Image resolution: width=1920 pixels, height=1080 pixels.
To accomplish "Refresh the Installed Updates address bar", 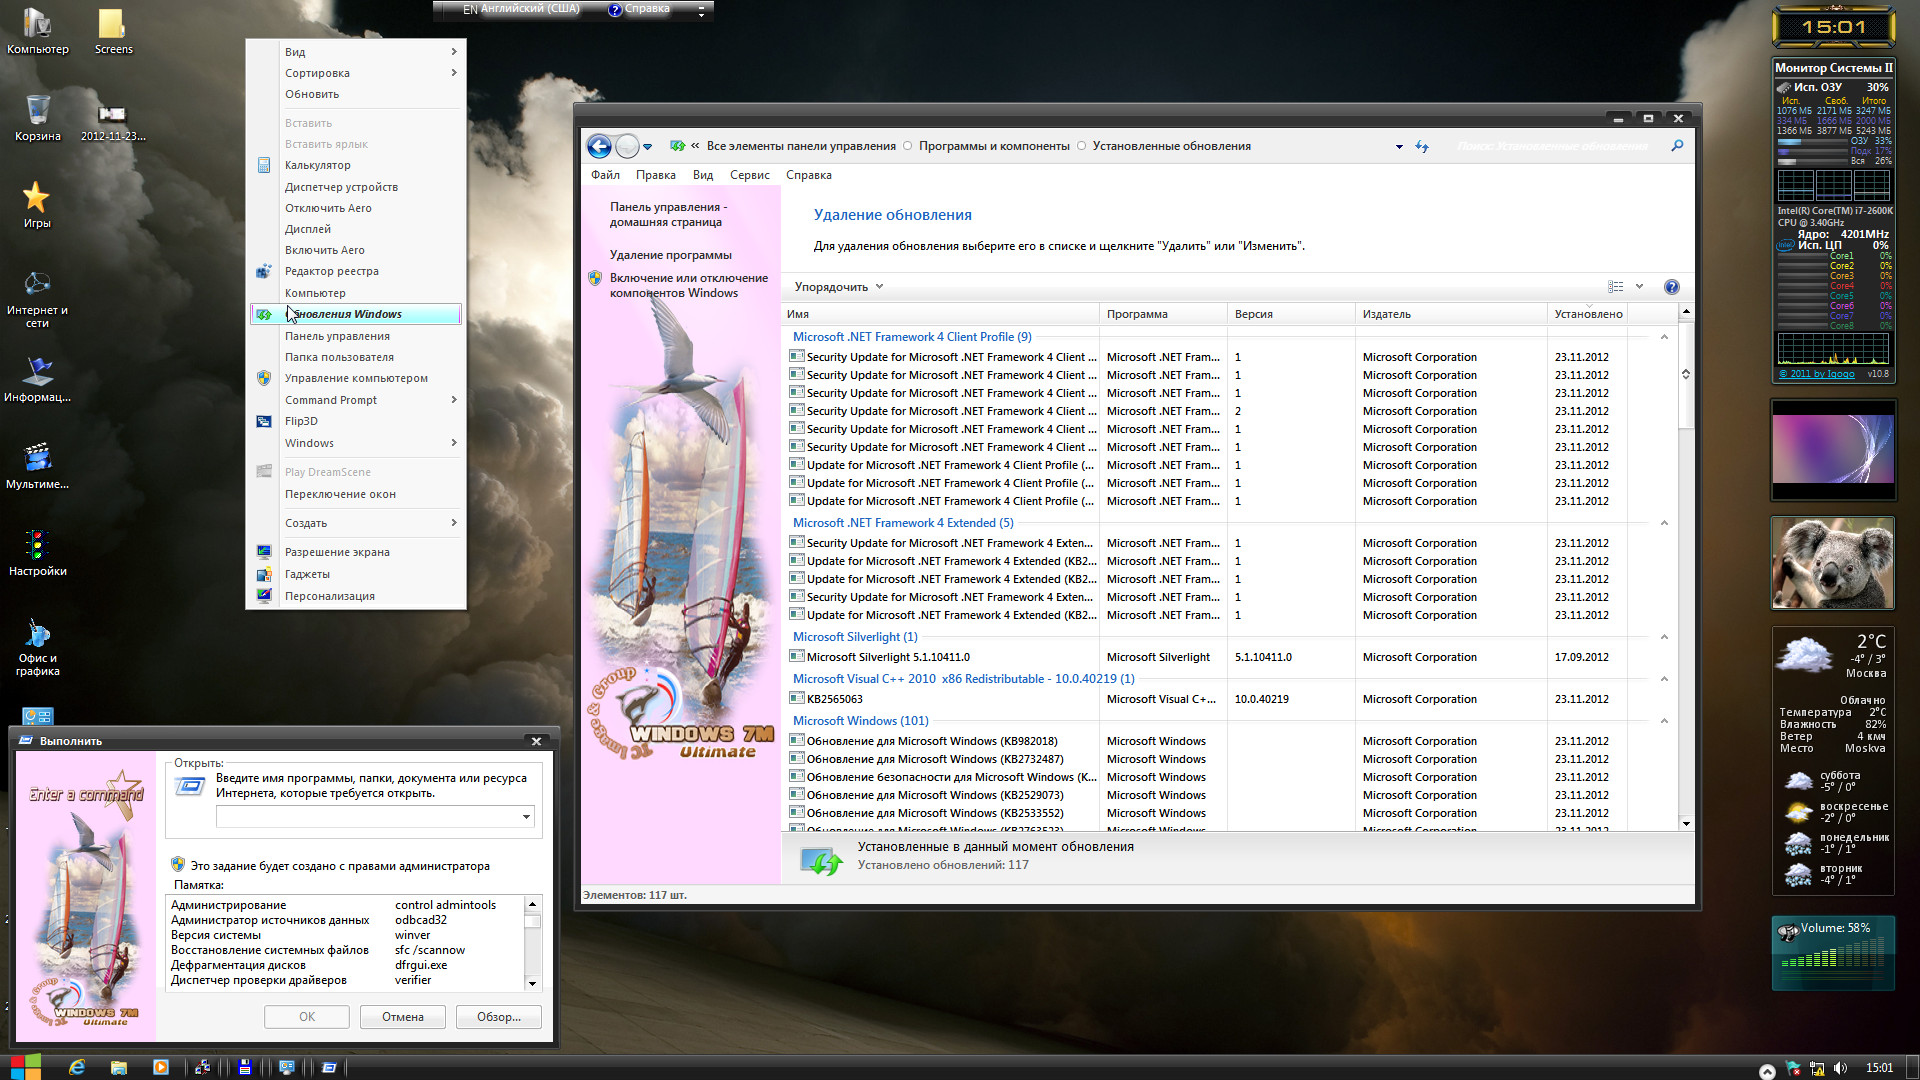I will click(1422, 146).
